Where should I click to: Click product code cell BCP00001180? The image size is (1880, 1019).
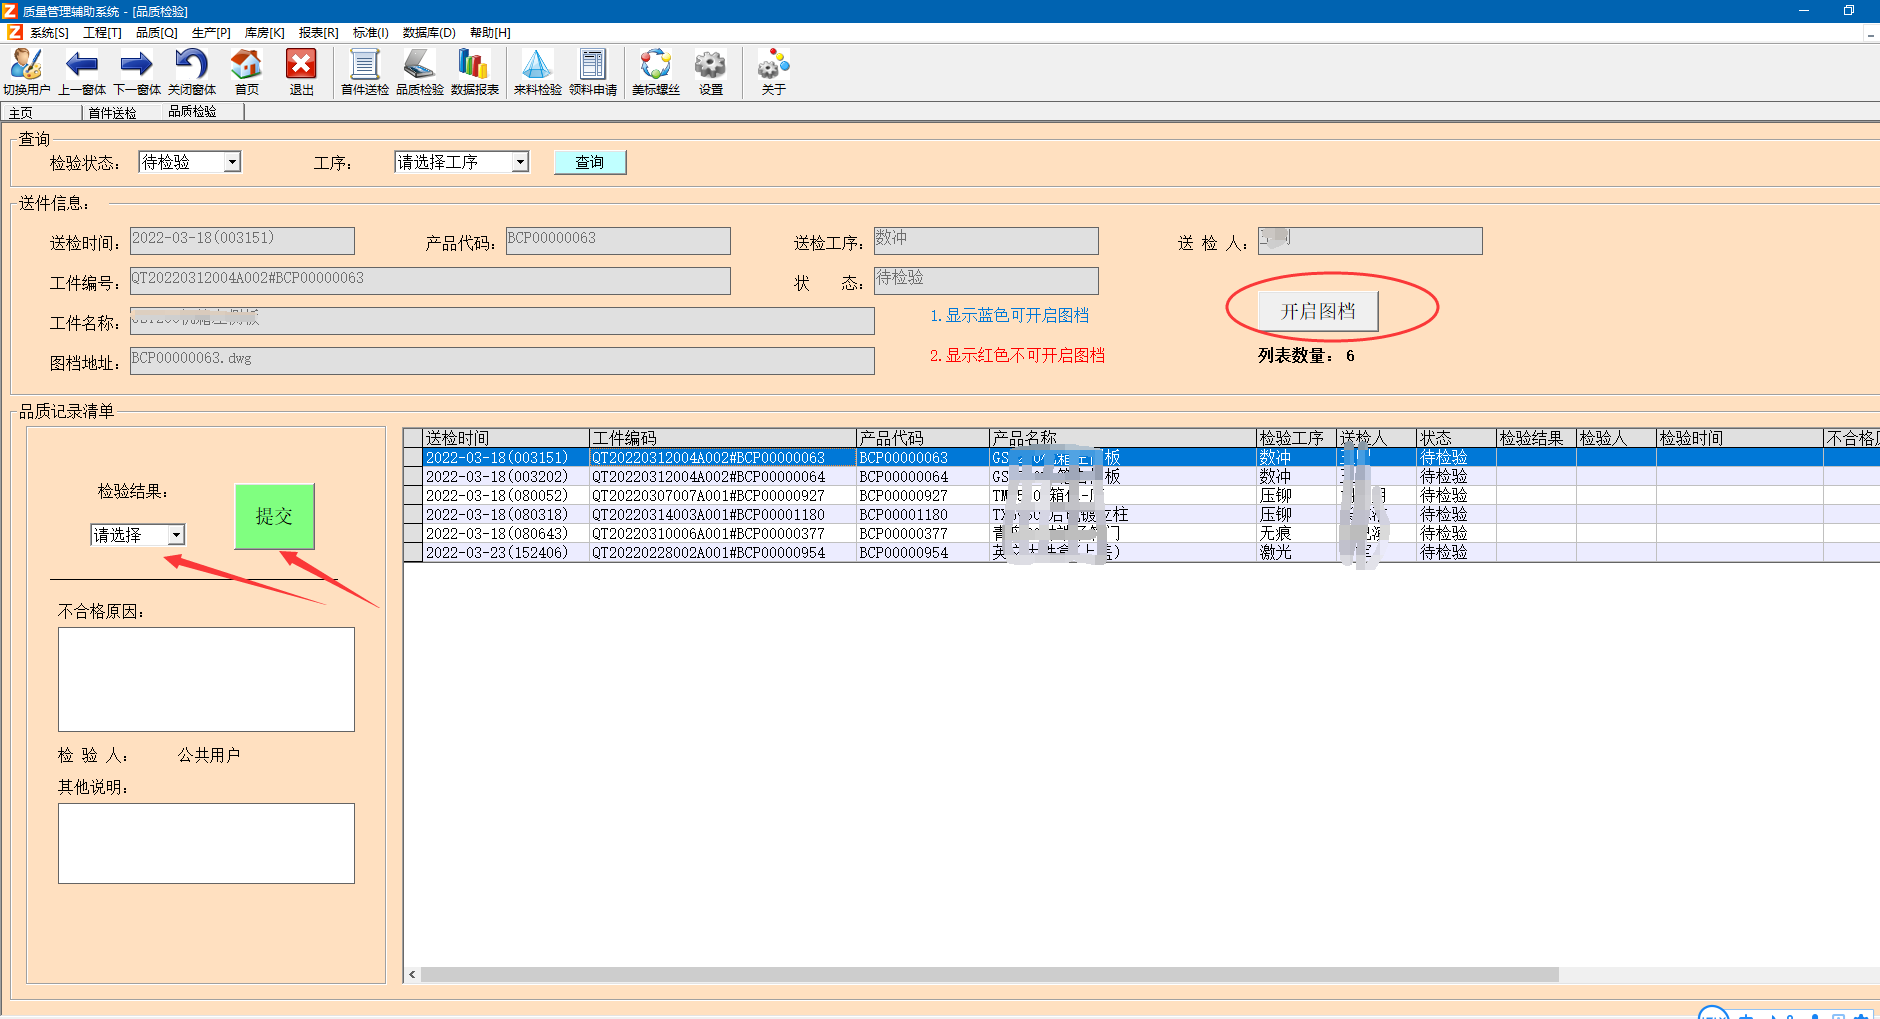(922, 515)
